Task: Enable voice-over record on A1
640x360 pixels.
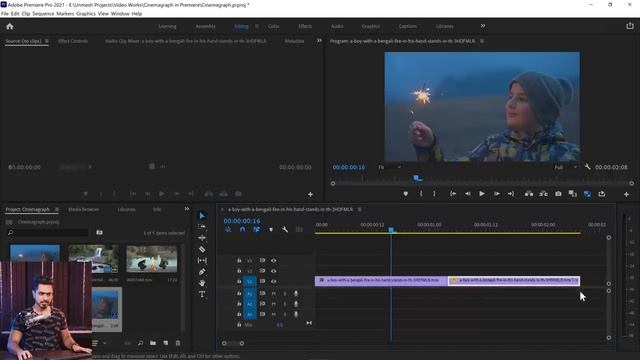Action: pos(296,293)
